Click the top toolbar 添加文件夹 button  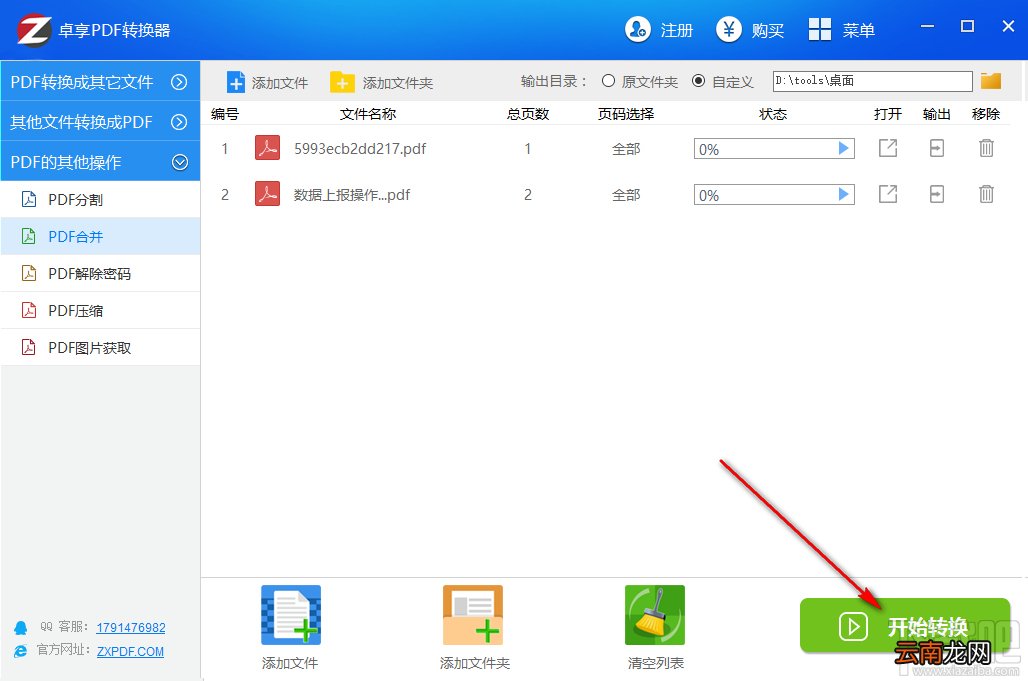382,83
